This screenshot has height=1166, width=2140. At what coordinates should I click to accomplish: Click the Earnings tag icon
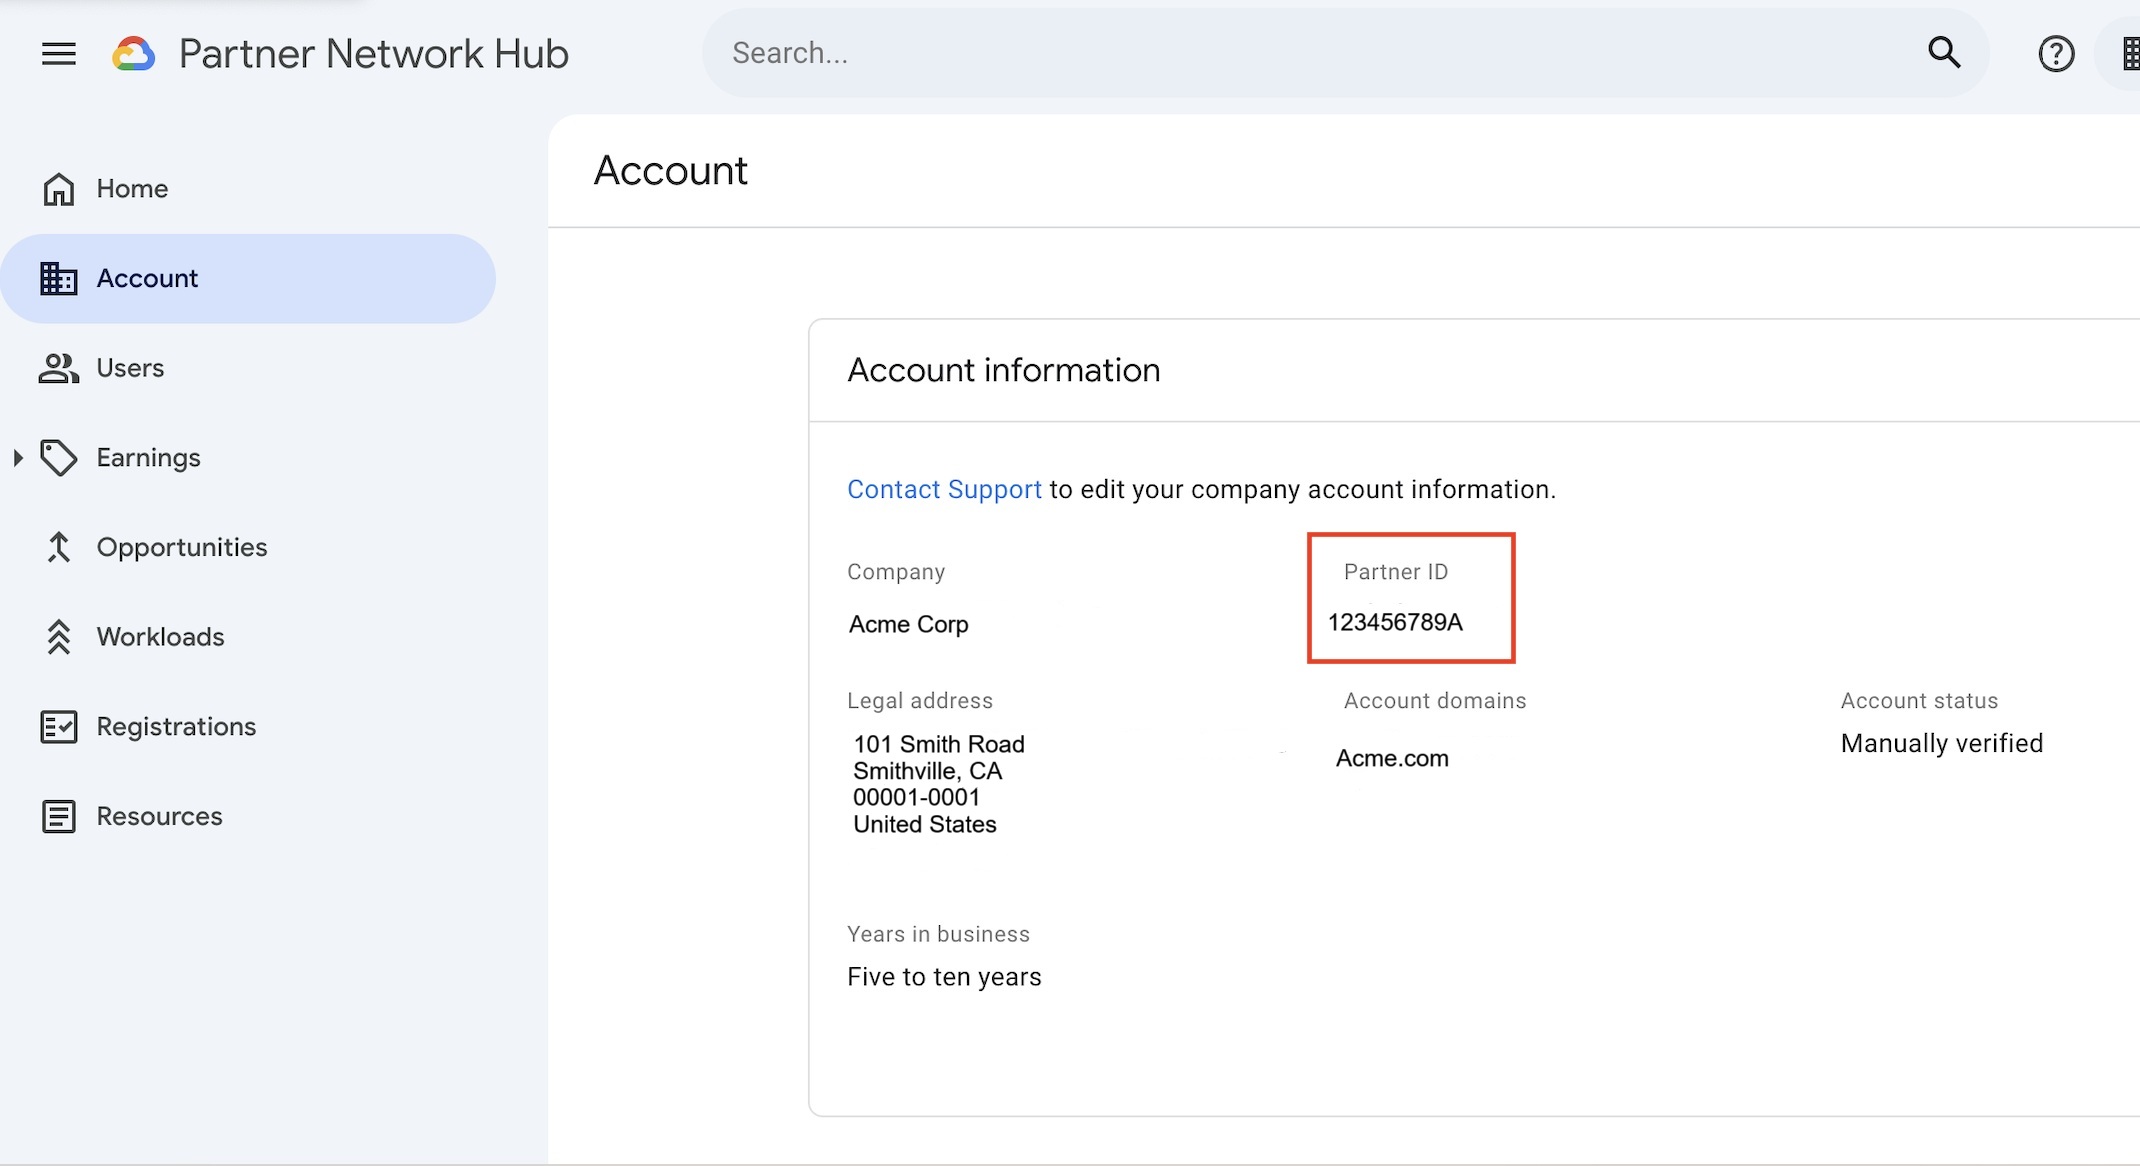(59, 458)
